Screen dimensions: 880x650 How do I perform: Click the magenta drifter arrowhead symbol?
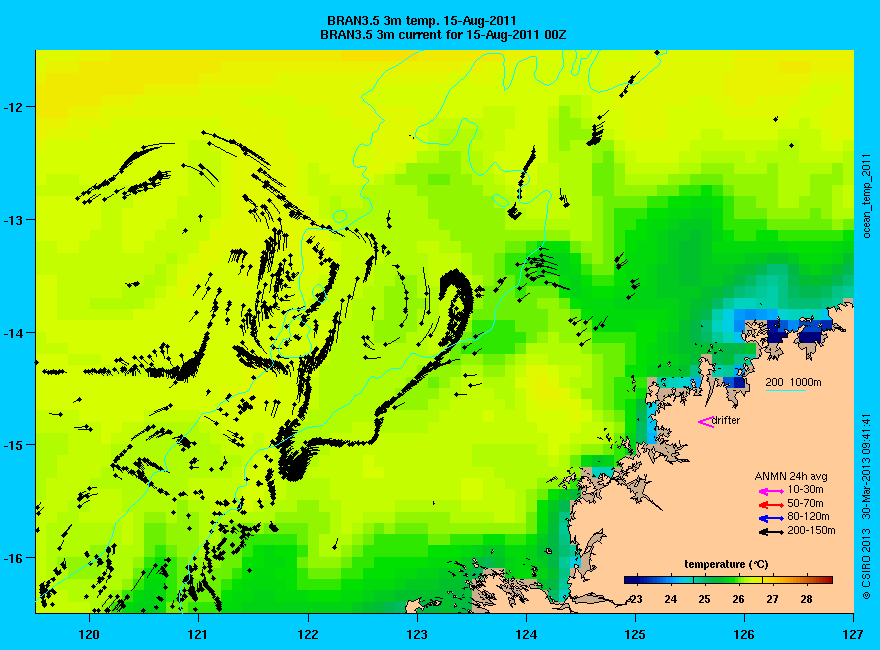point(705,422)
